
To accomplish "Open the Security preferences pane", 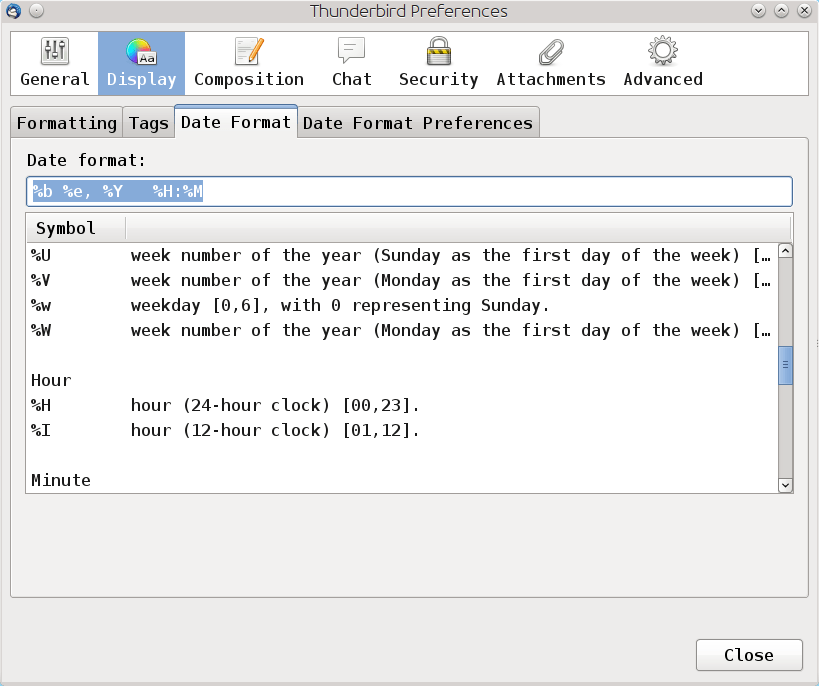I will [438, 62].
